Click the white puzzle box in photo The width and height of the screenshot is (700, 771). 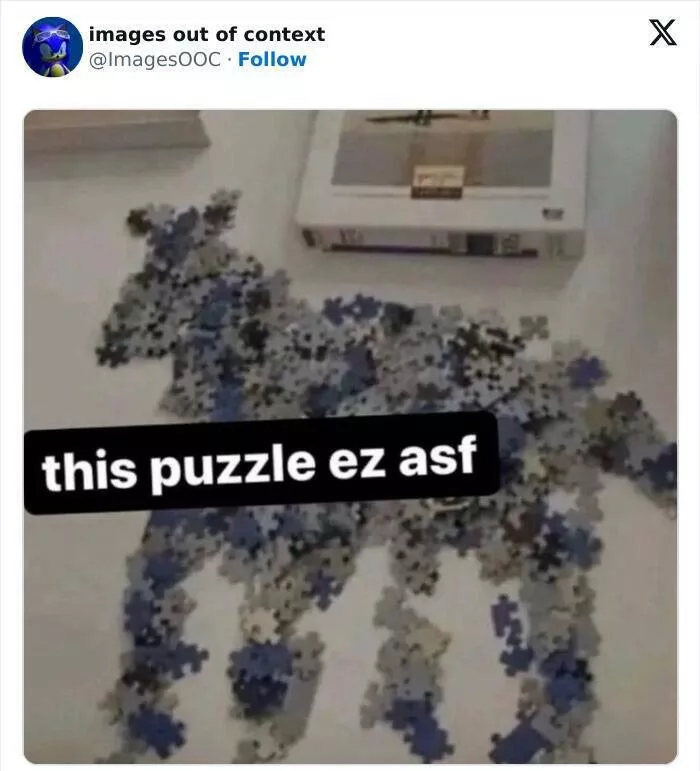click(443, 180)
